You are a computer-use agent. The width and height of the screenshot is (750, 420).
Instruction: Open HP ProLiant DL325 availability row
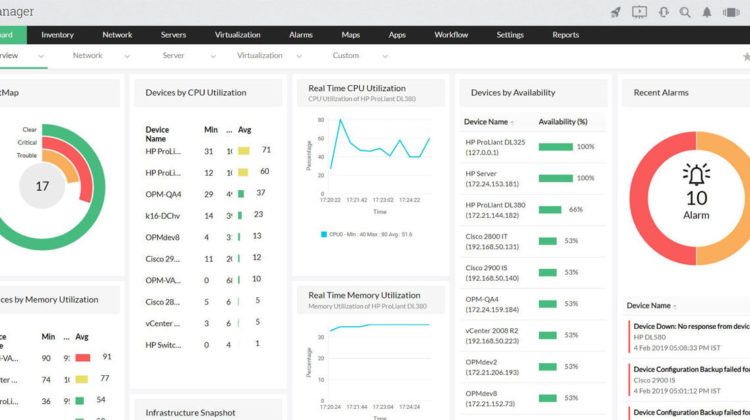(x=532, y=147)
